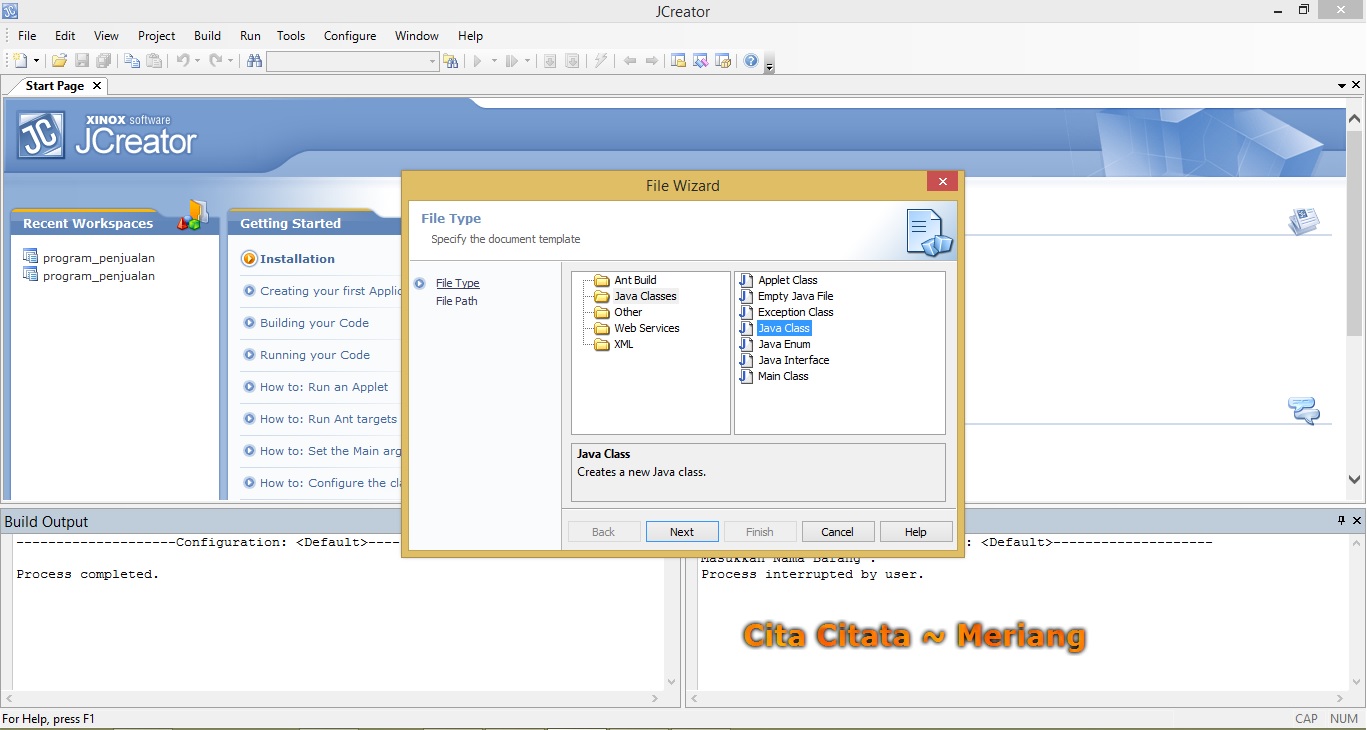The image size is (1367, 730).
Task: Click the Run project play icon
Action: (478, 61)
